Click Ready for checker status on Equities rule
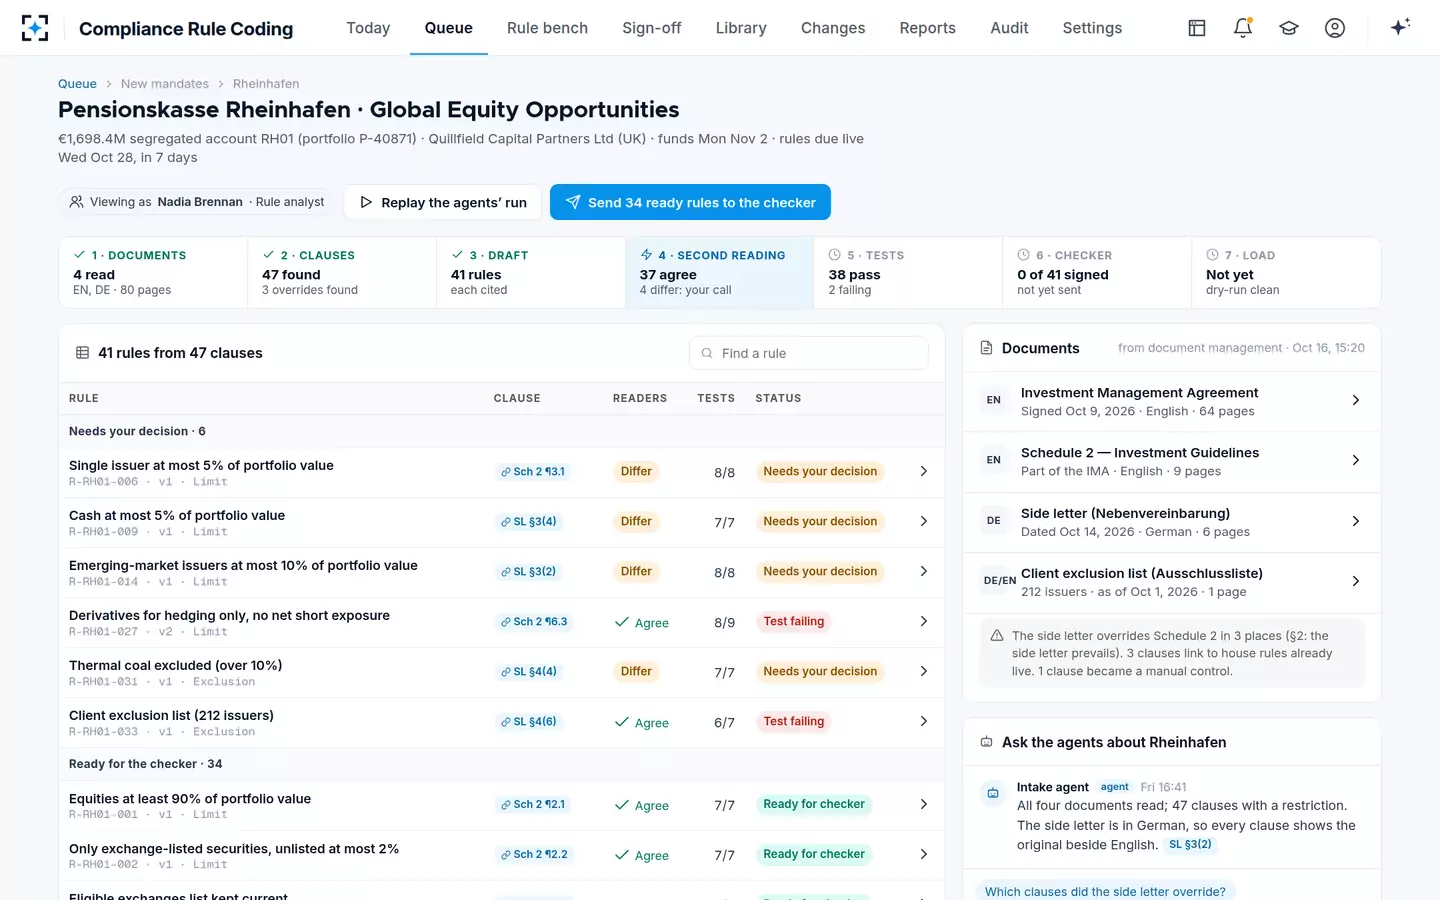1440x900 pixels. click(x=814, y=805)
